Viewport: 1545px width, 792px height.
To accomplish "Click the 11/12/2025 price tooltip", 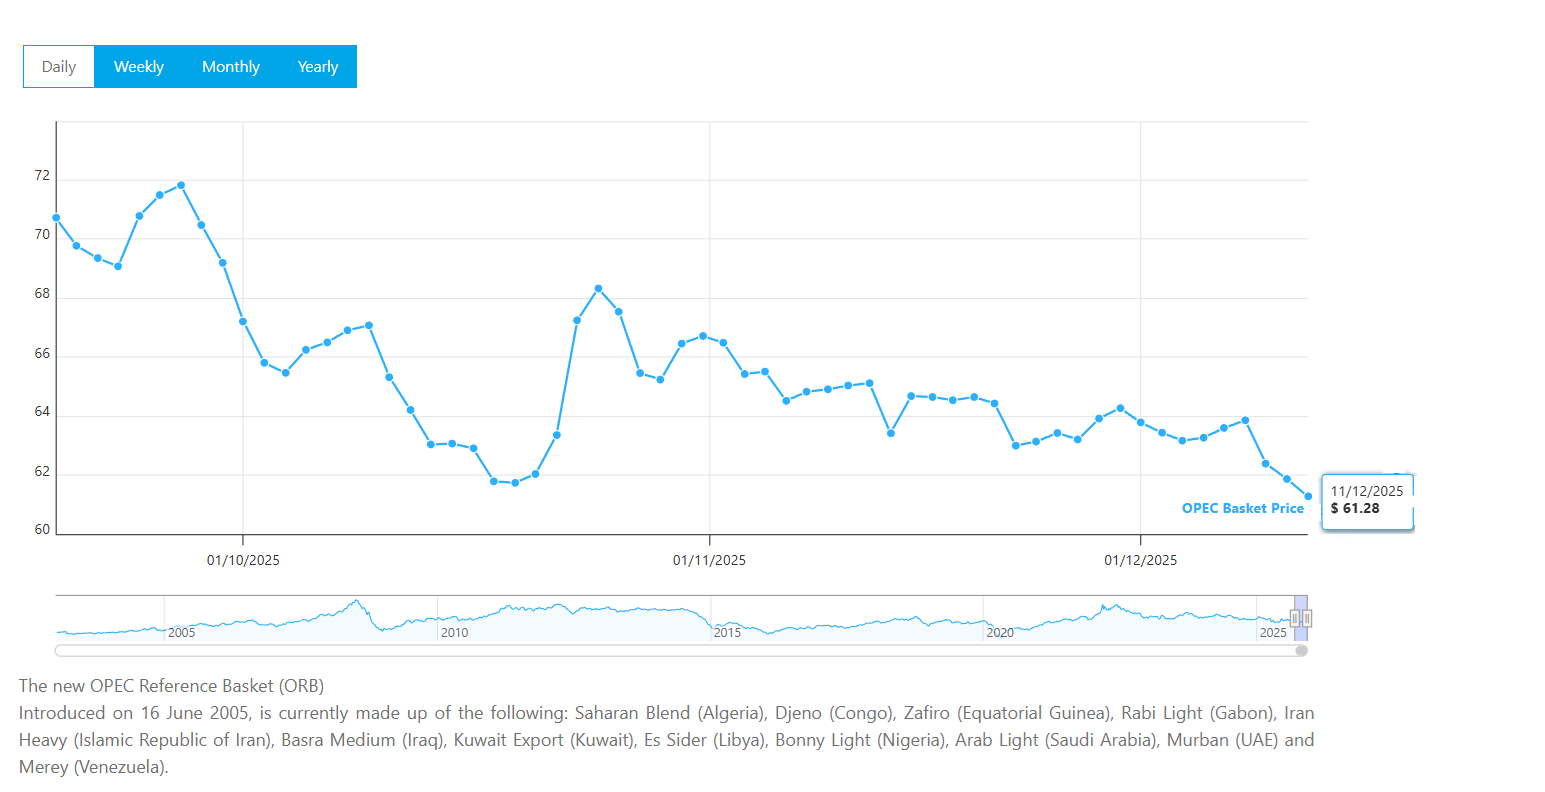I will tap(1366, 500).
